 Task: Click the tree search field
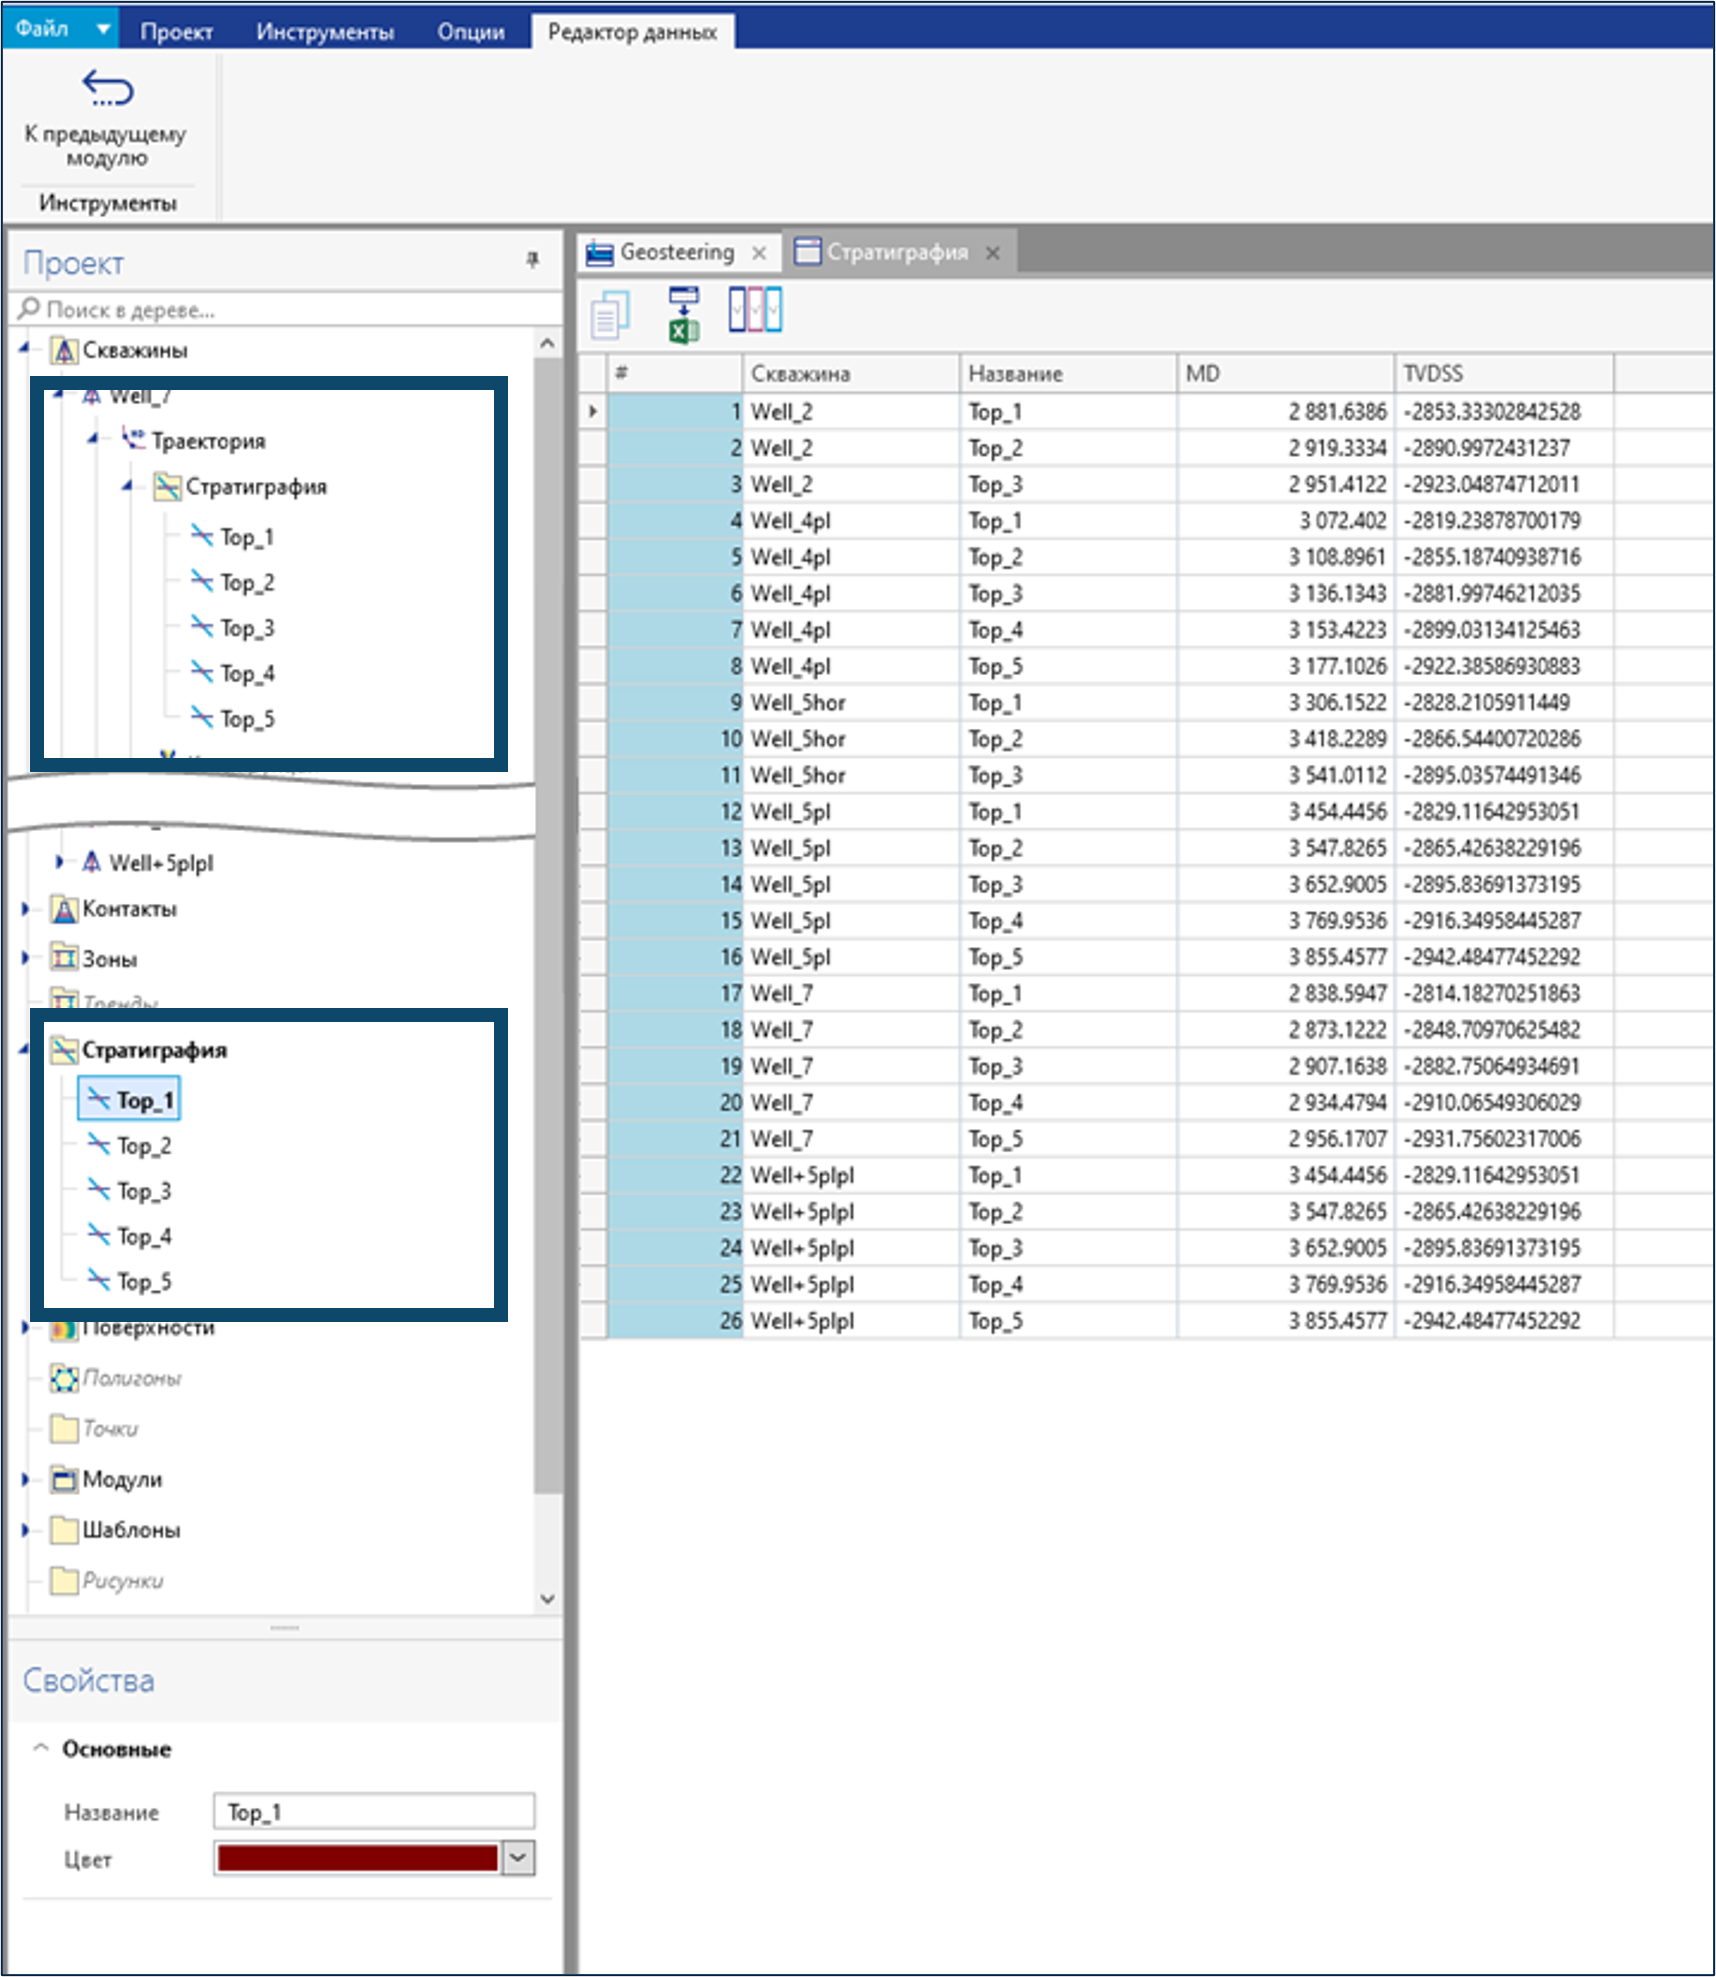coord(286,309)
